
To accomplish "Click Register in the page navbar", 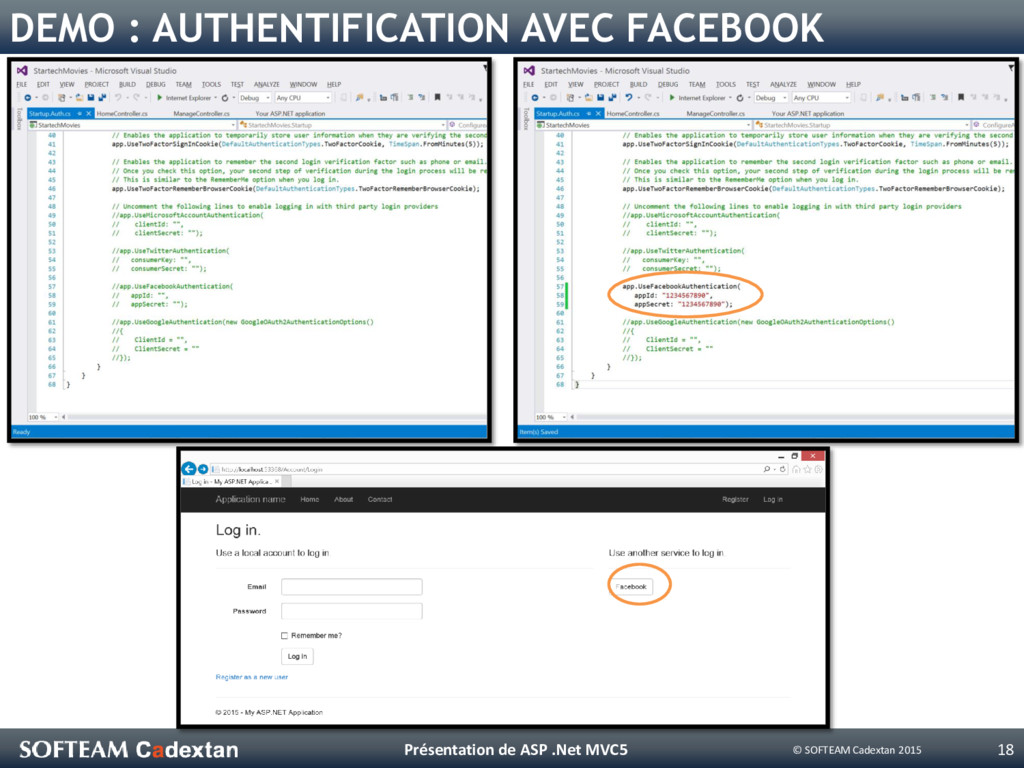I will [x=735, y=500].
